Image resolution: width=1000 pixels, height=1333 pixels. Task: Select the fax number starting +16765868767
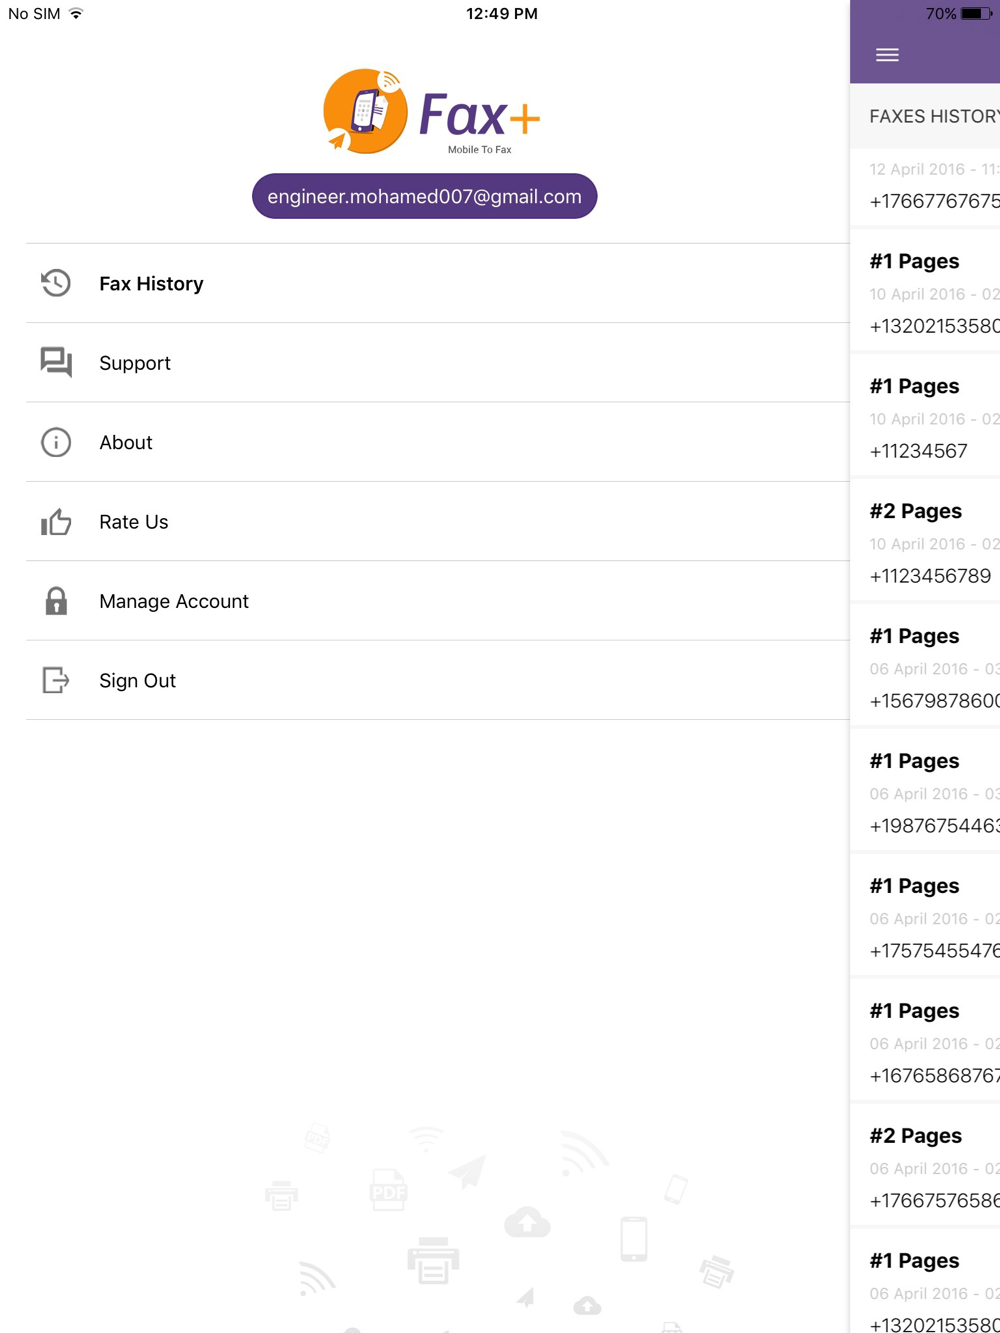click(934, 1076)
